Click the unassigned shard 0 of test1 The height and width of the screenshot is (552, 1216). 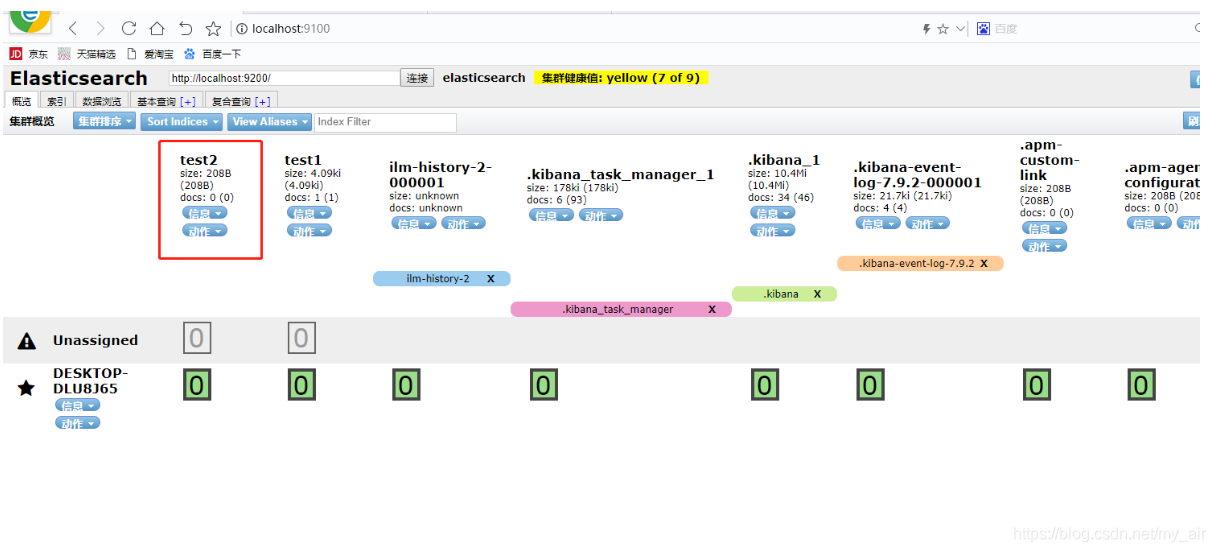pyautogui.click(x=301, y=339)
